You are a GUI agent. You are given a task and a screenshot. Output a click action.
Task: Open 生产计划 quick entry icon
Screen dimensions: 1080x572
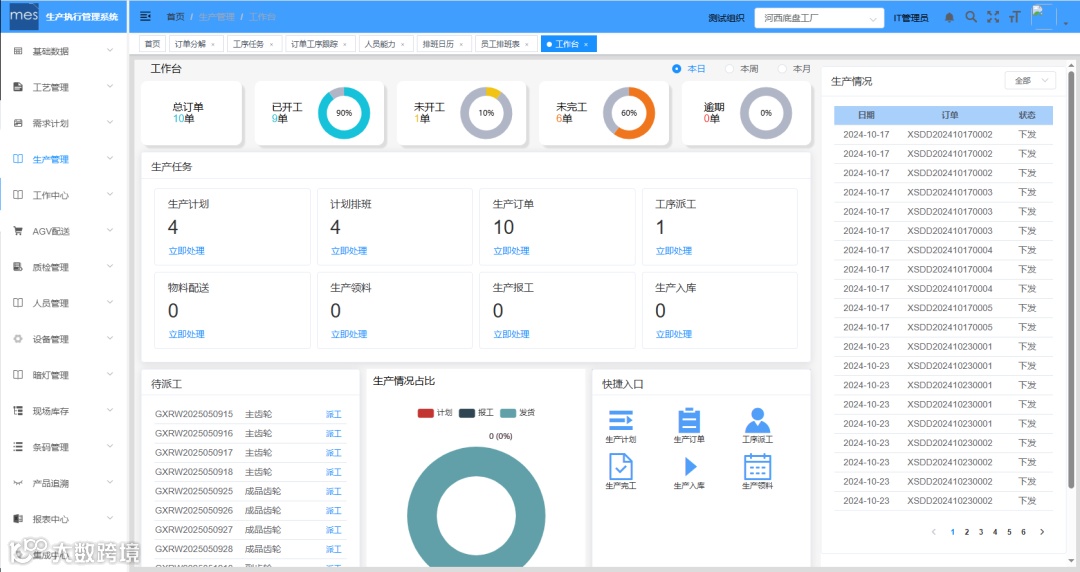(621, 420)
